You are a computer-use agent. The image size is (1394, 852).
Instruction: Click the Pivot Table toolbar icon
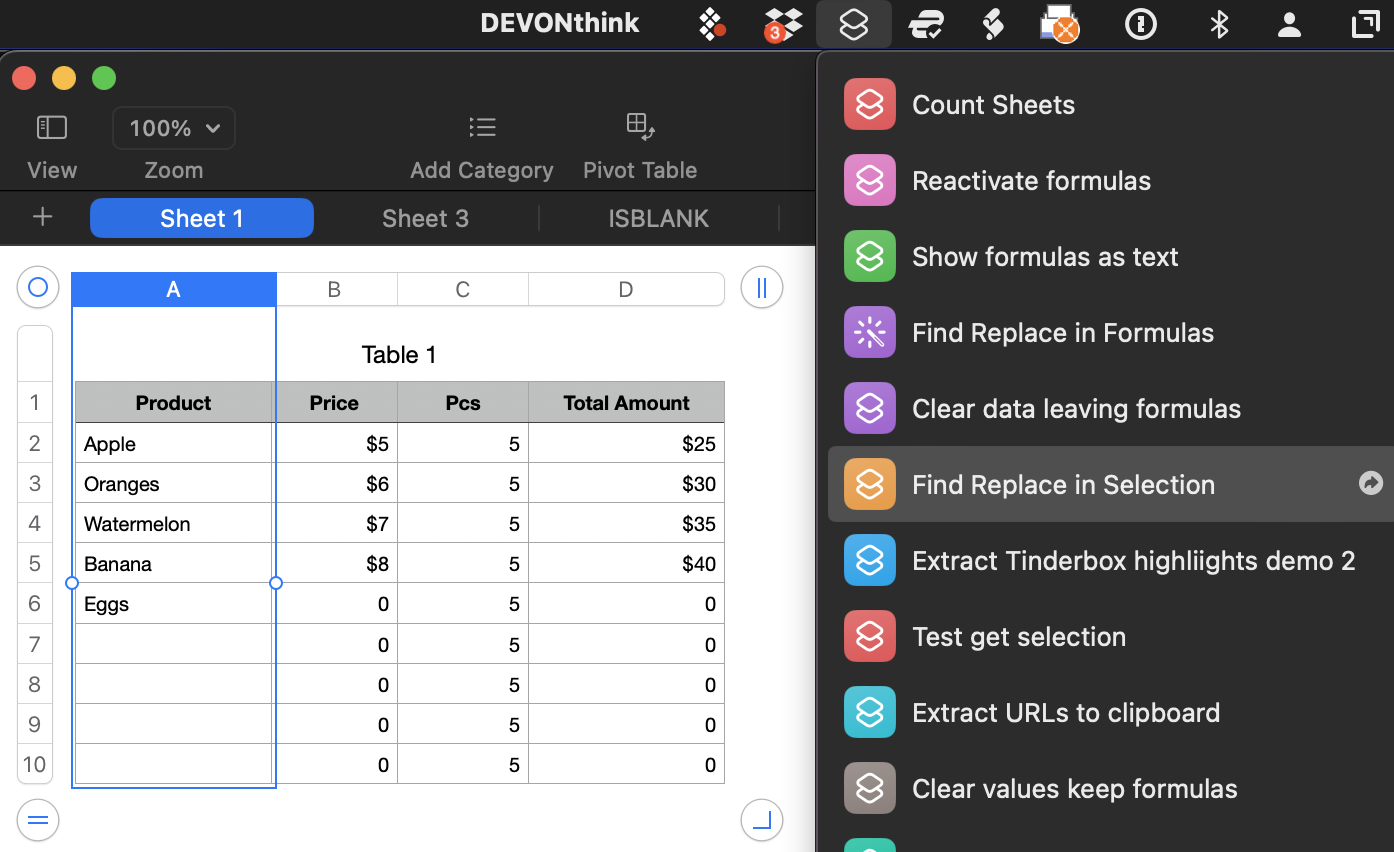(x=640, y=126)
